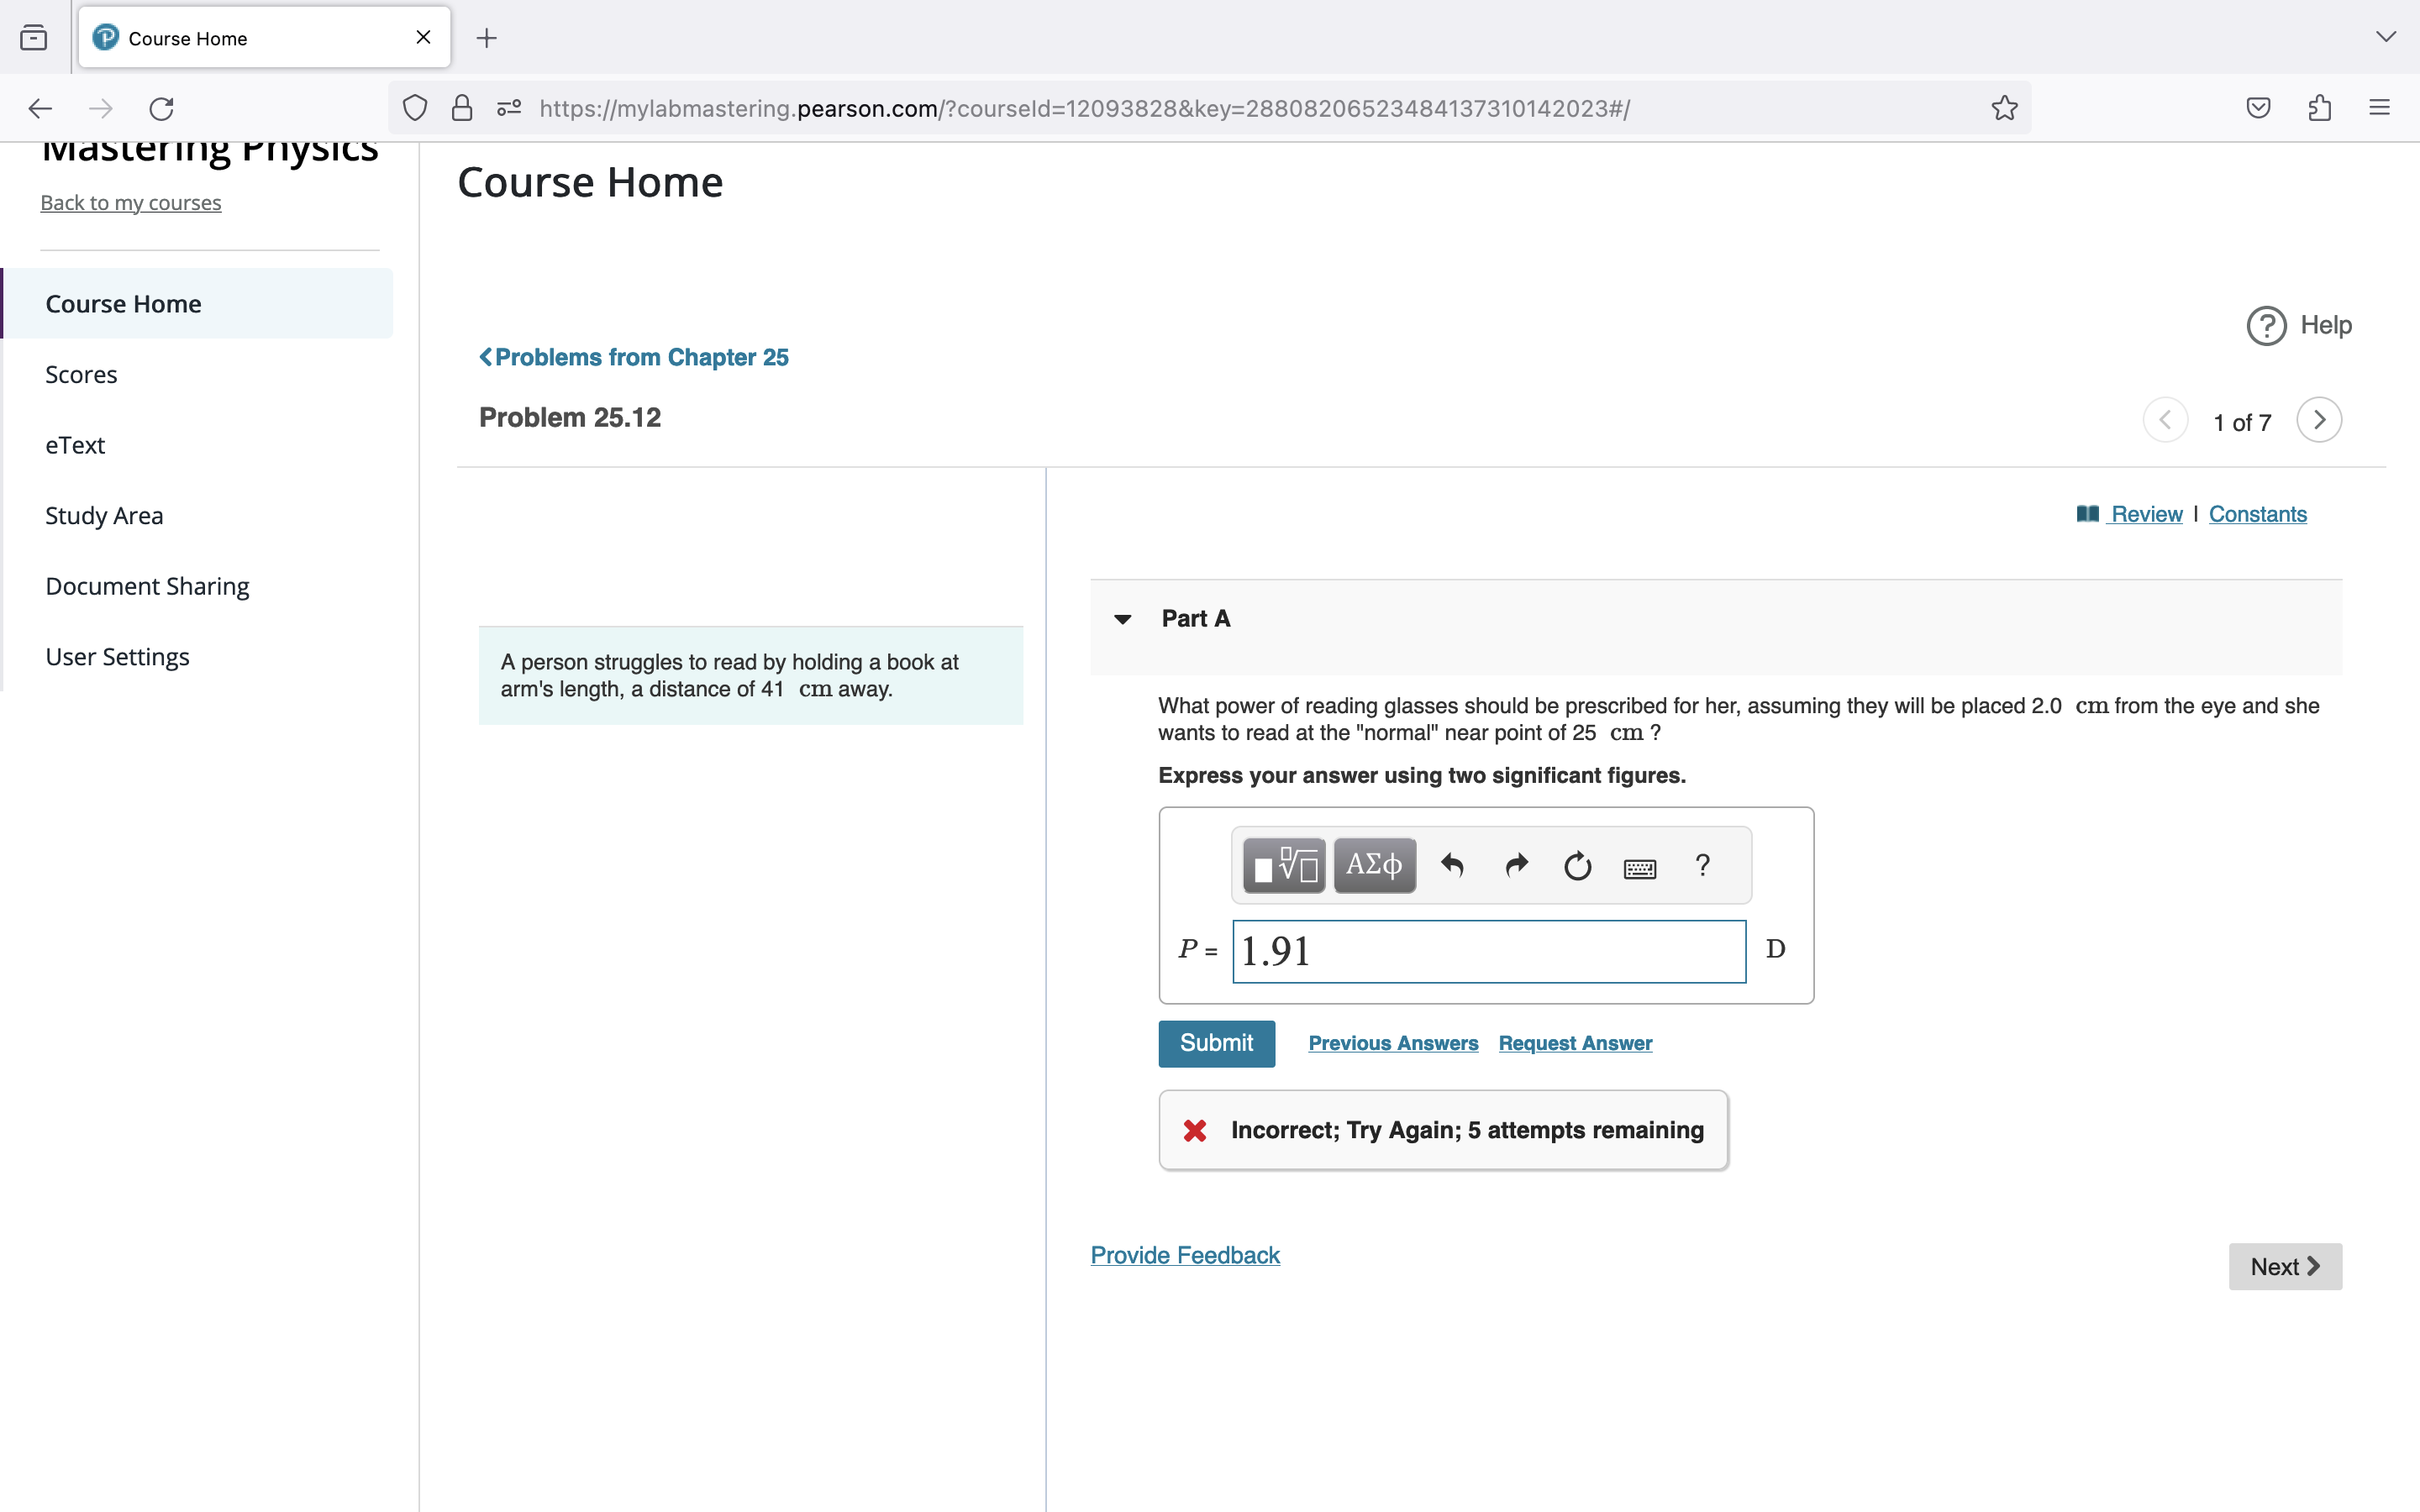This screenshot has height=1512, width=2420.
Task: Open the Greek symbols ΑΣφ palette
Action: tap(1374, 864)
